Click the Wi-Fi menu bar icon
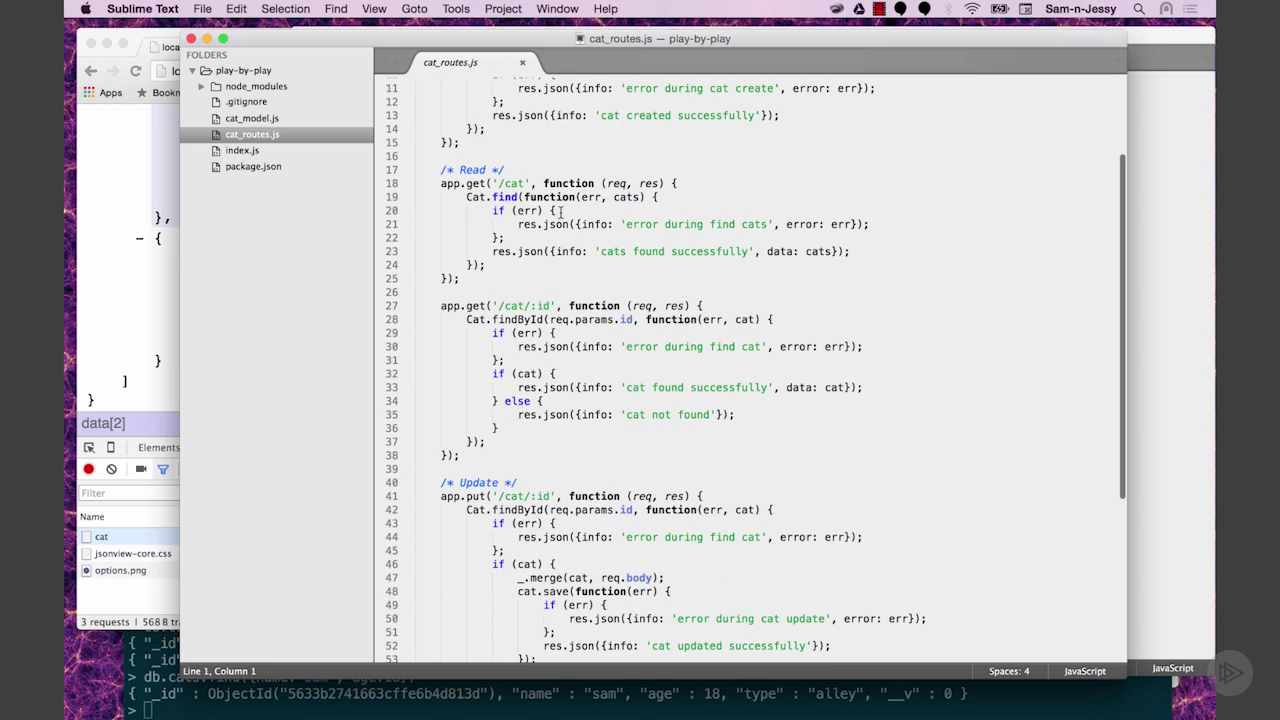Screen dimensions: 1280x720 click(x=972, y=9)
